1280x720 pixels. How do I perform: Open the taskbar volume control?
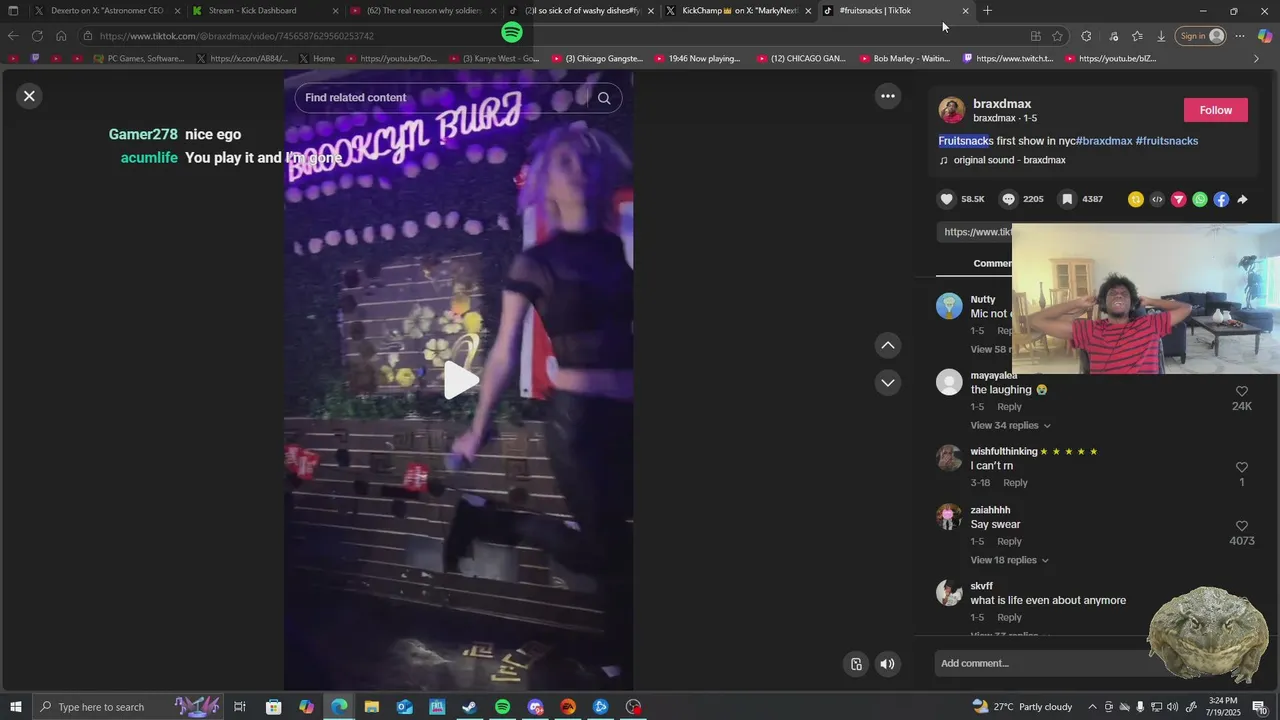point(1172,707)
